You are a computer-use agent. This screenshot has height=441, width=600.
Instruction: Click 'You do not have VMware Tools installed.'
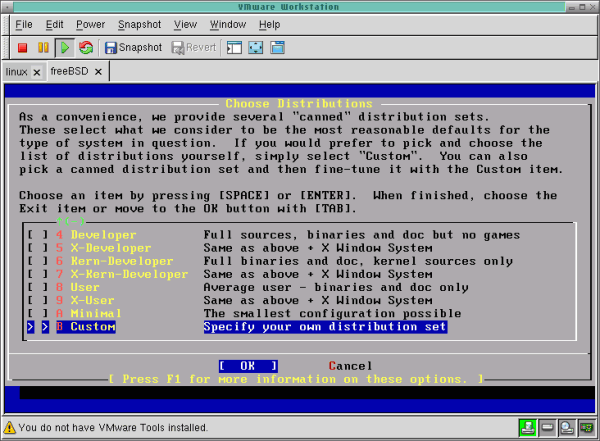pos(113,428)
